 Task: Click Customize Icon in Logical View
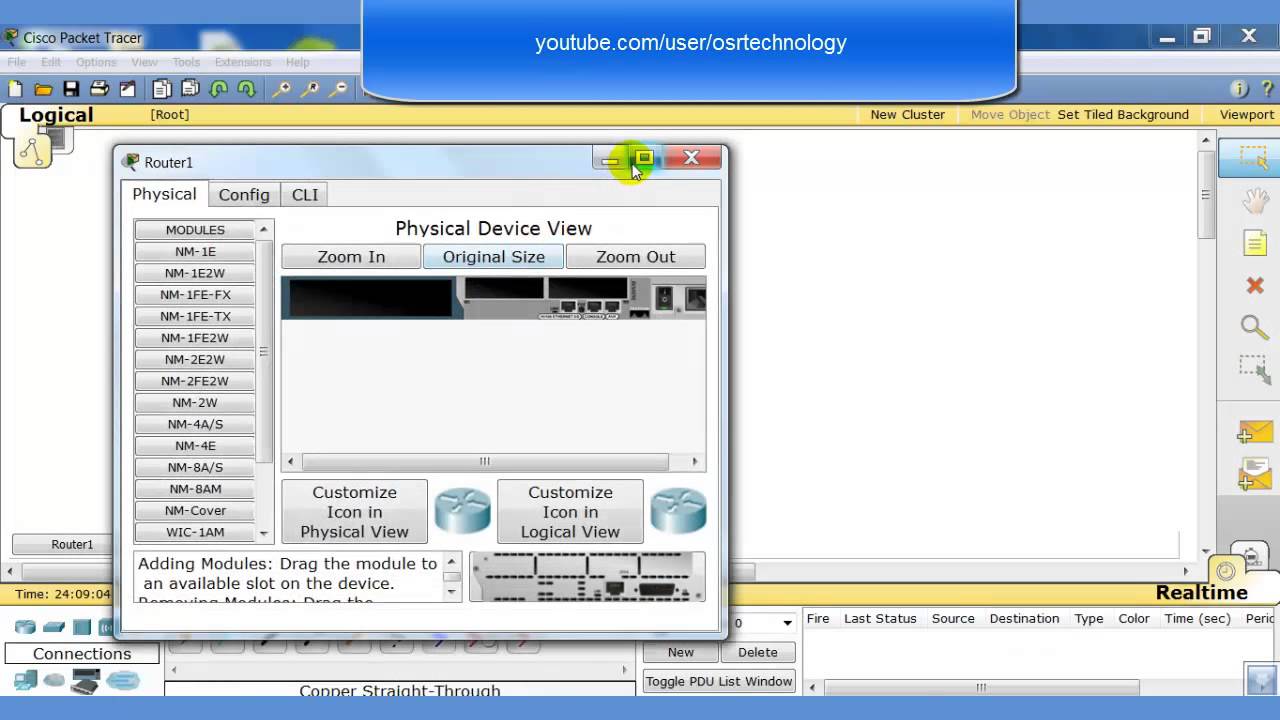(570, 512)
